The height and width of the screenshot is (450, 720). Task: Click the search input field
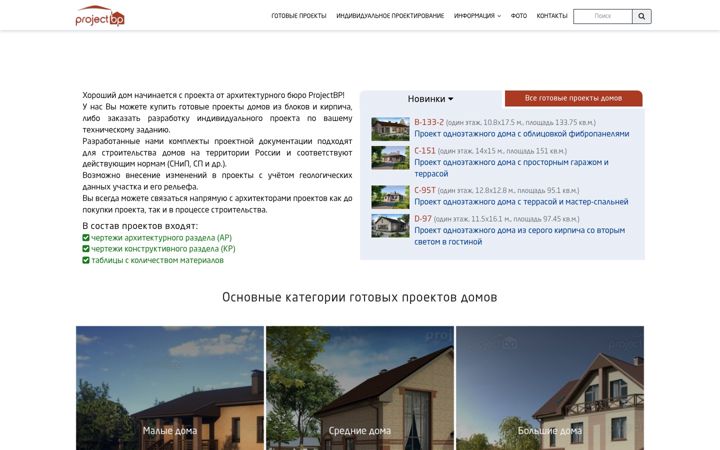point(602,16)
